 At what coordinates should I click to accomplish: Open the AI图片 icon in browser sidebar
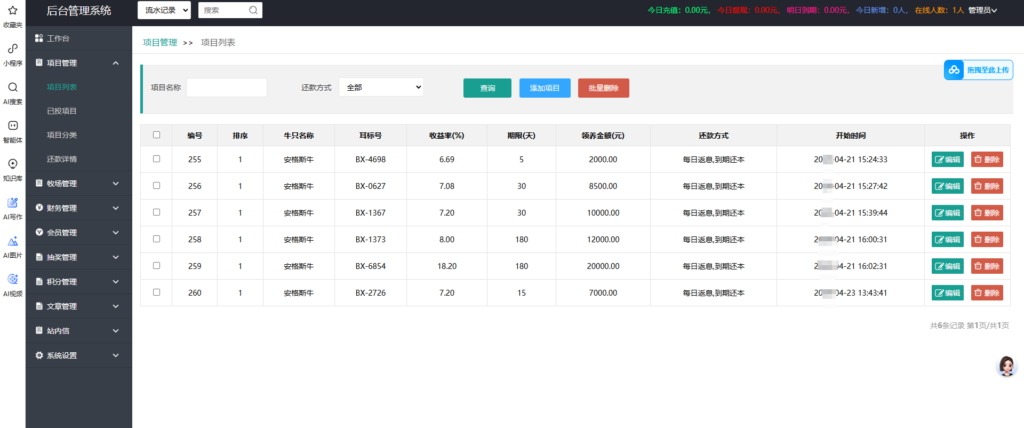[x=12, y=240]
